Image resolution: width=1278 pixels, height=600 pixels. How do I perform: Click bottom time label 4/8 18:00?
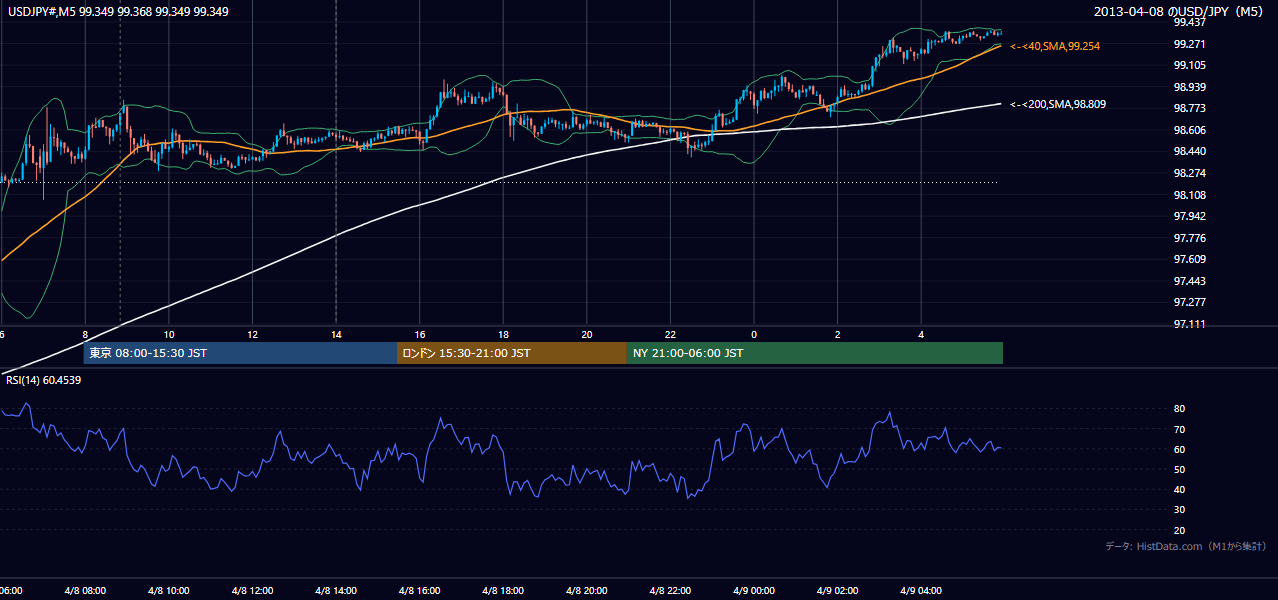point(503,590)
